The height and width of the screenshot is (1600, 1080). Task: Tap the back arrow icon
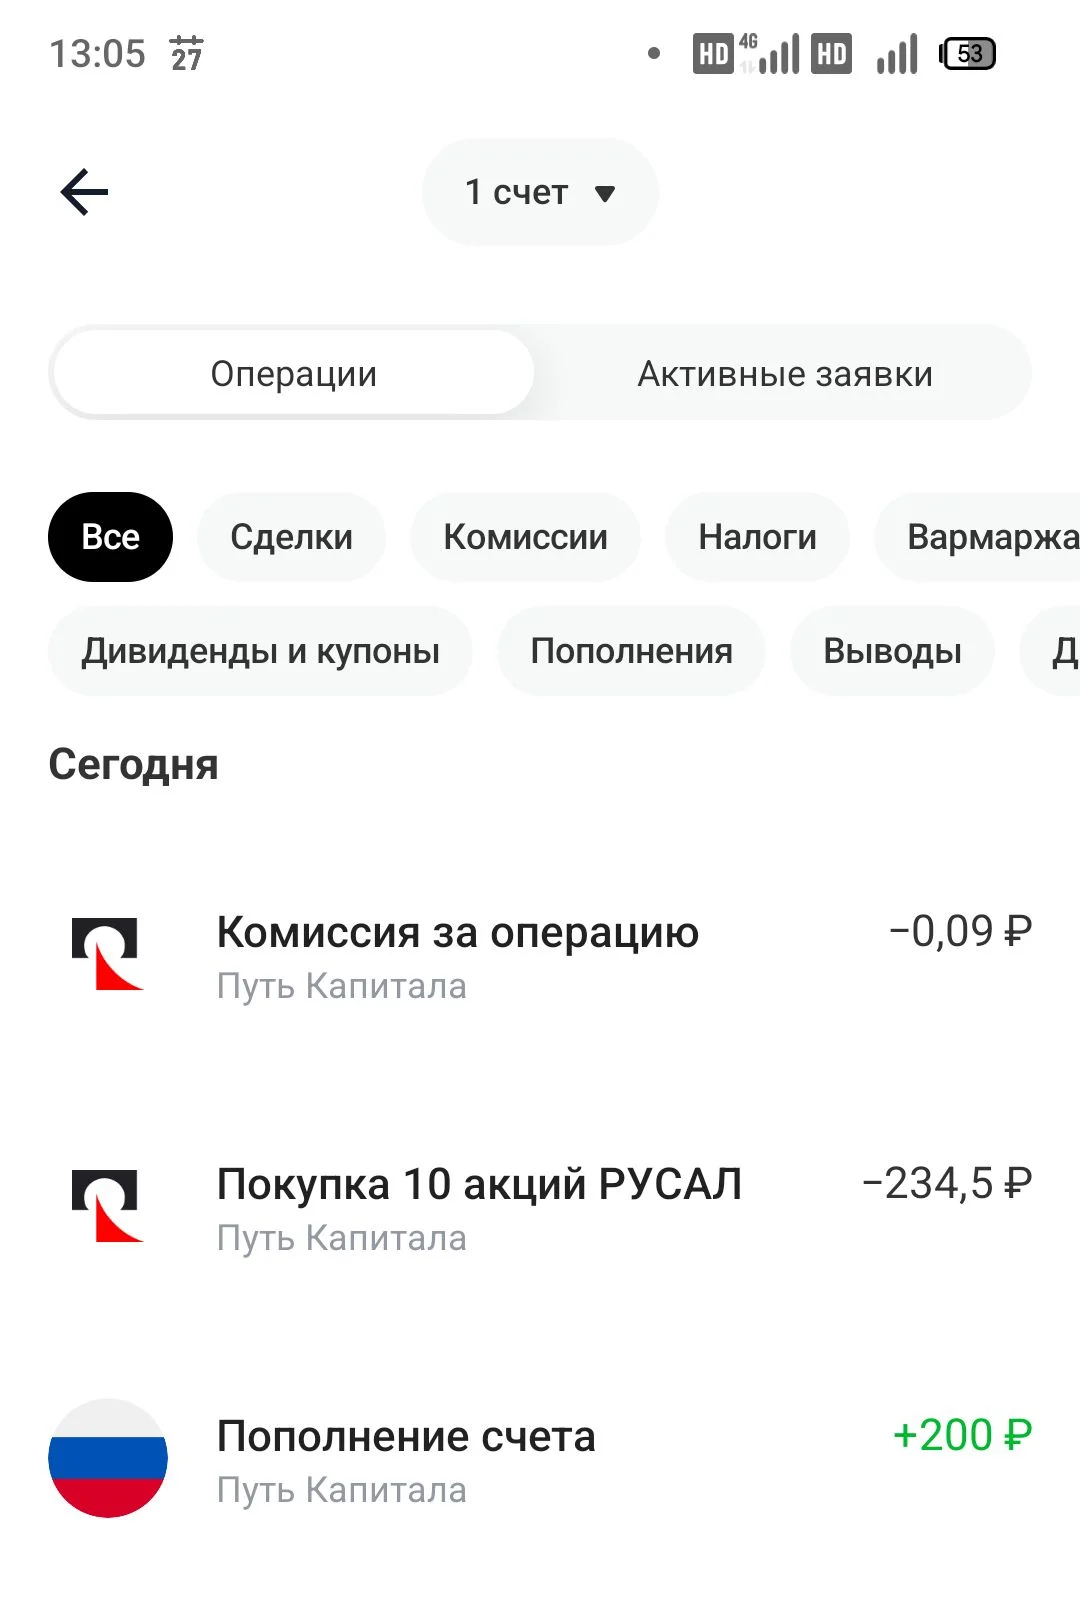click(84, 192)
